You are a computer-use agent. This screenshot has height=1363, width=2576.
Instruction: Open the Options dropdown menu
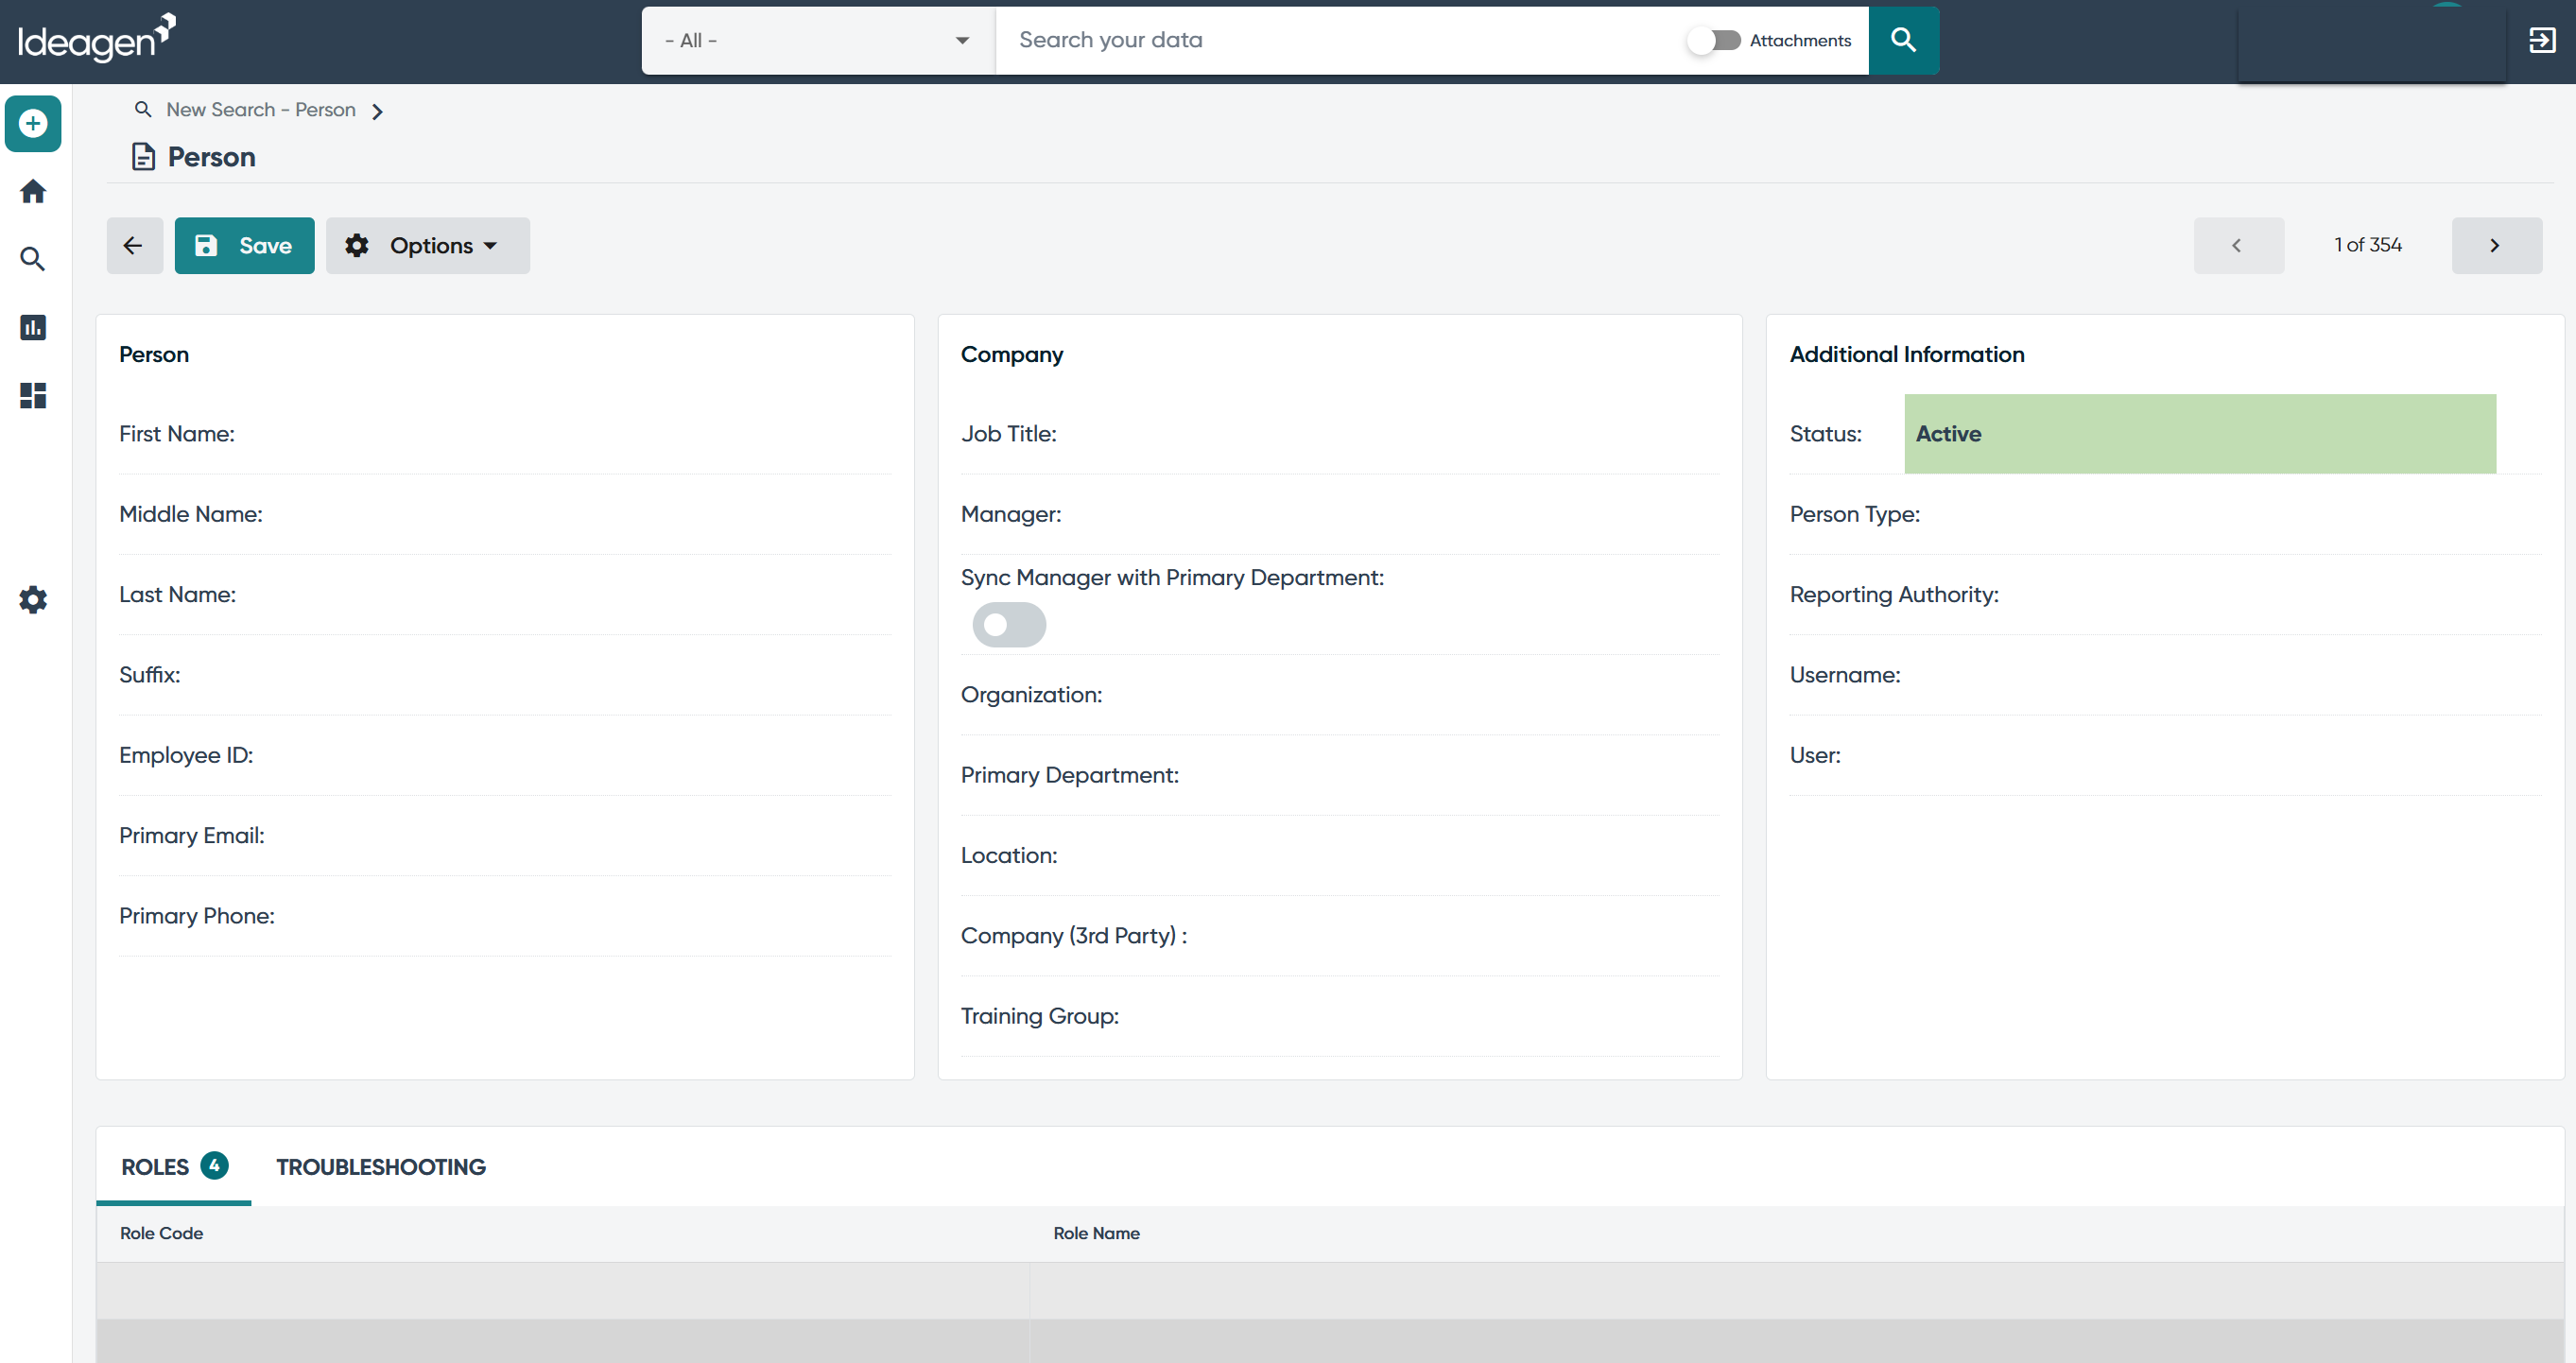coord(427,246)
